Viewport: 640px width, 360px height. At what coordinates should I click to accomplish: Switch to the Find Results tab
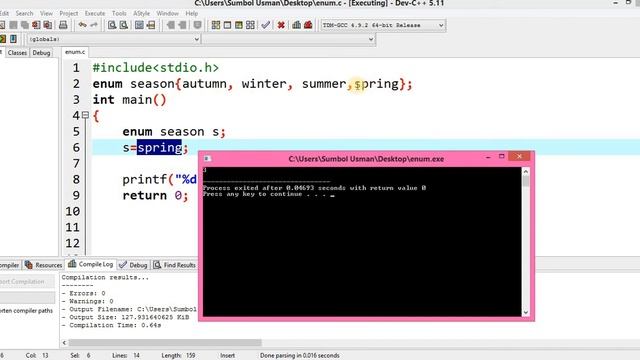point(175,265)
